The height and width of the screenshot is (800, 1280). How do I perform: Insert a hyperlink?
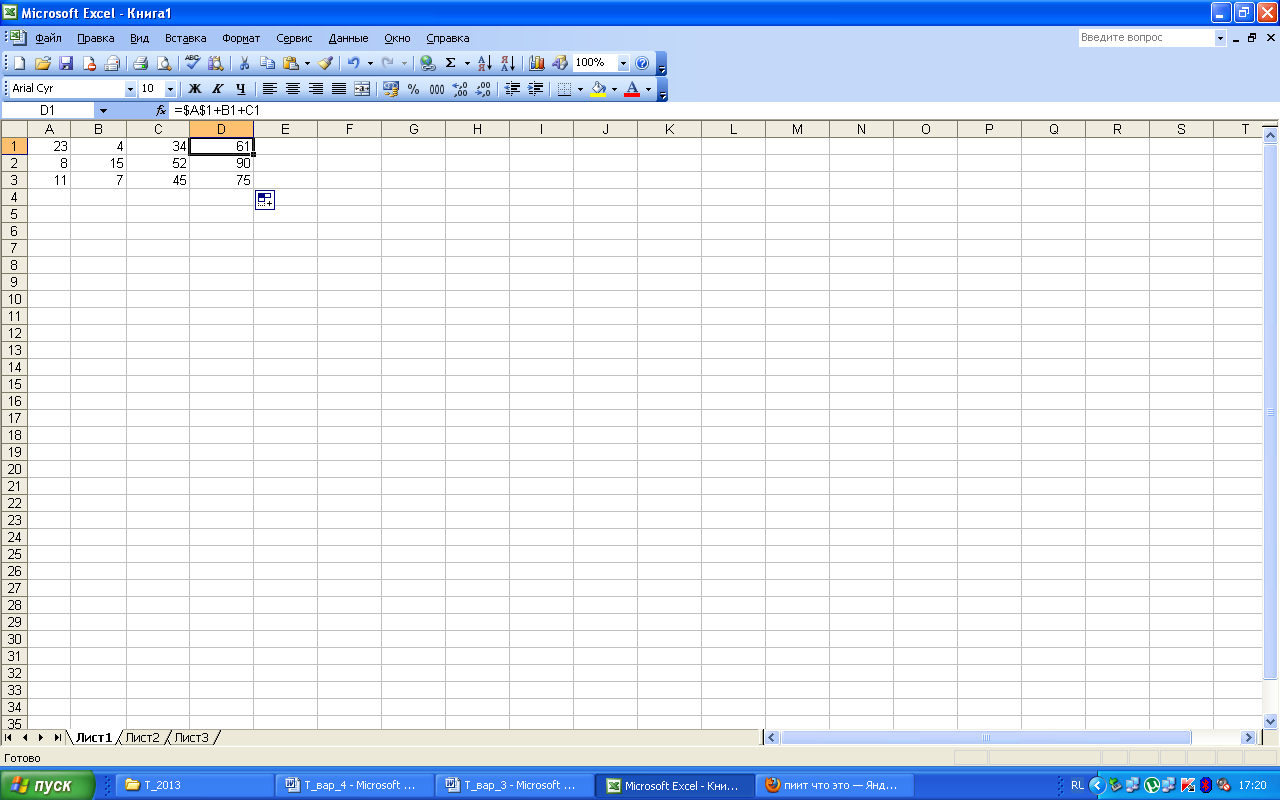[x=428, y=63]
